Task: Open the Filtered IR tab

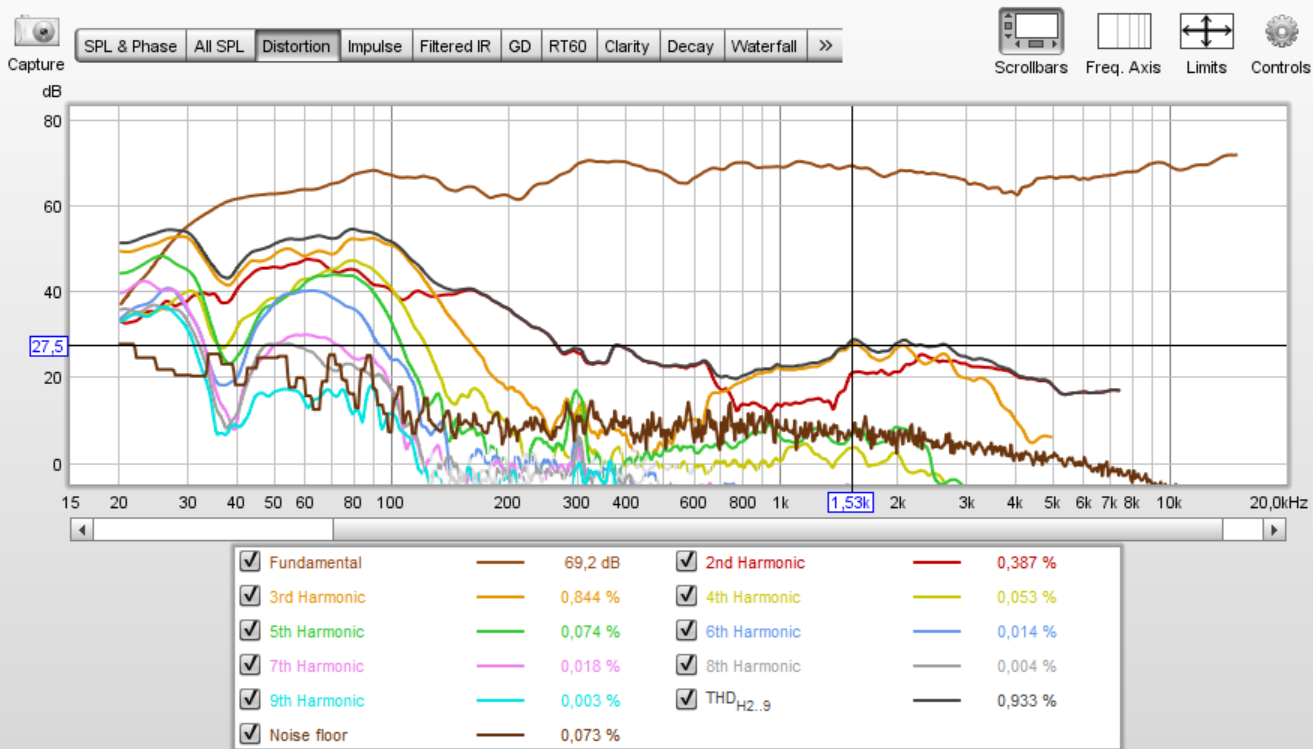Action: (x=455, y=46)
